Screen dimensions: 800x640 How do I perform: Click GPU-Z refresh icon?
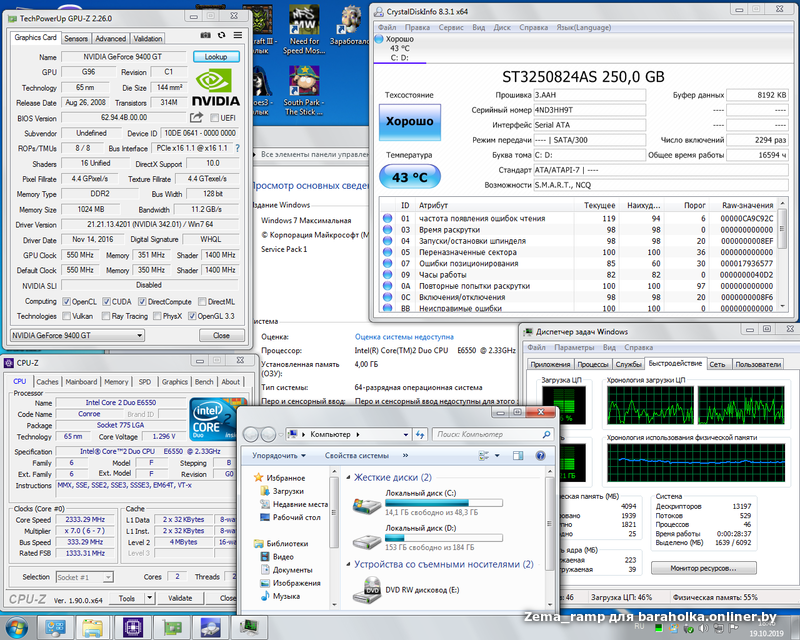click(x=221, y=35)
